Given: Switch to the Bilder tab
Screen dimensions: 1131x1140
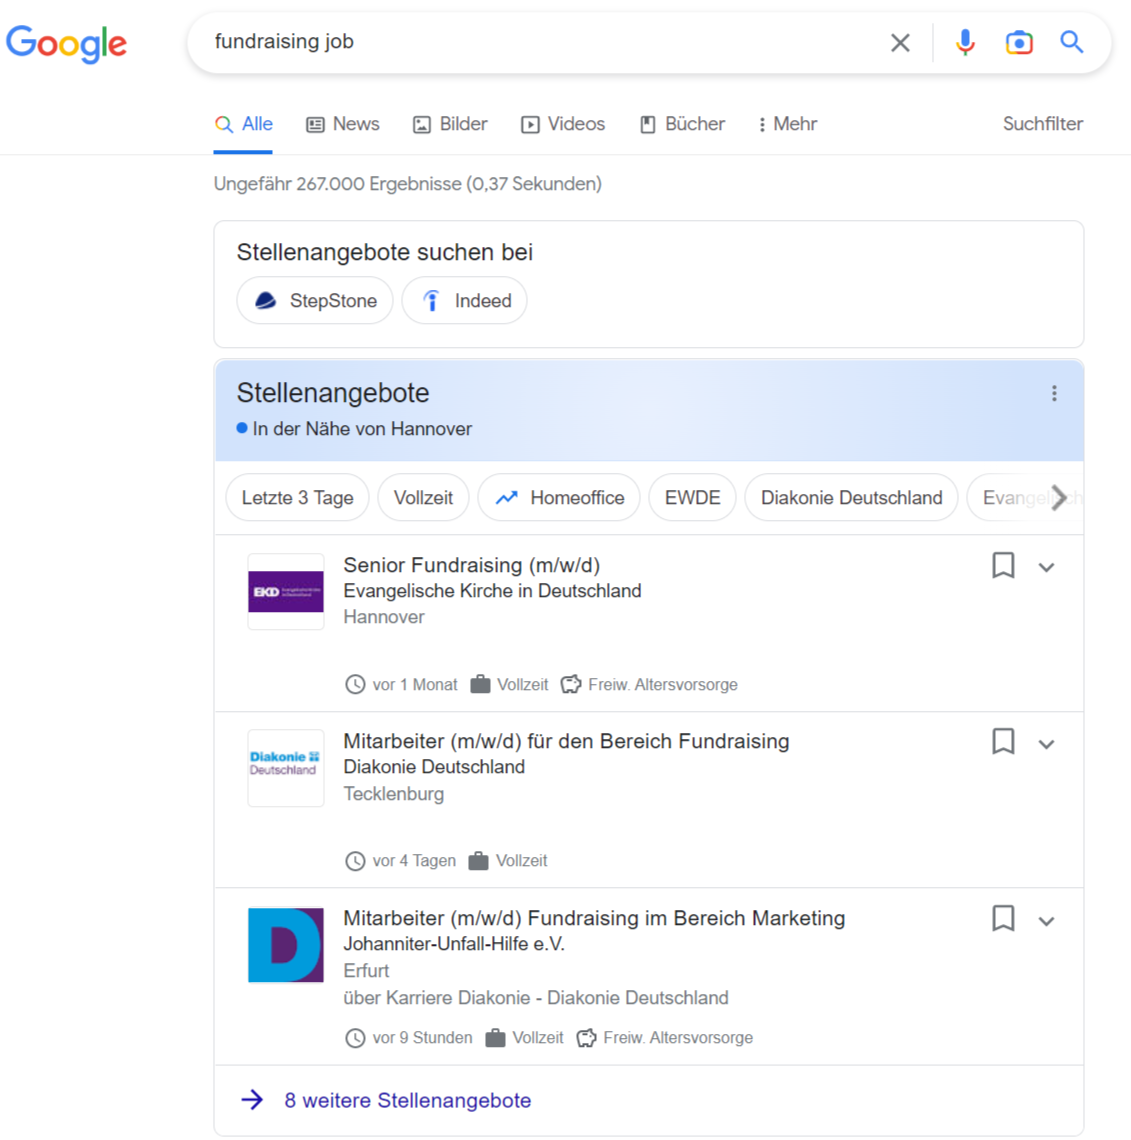Looking at the screenshot, I should (450, 124).
